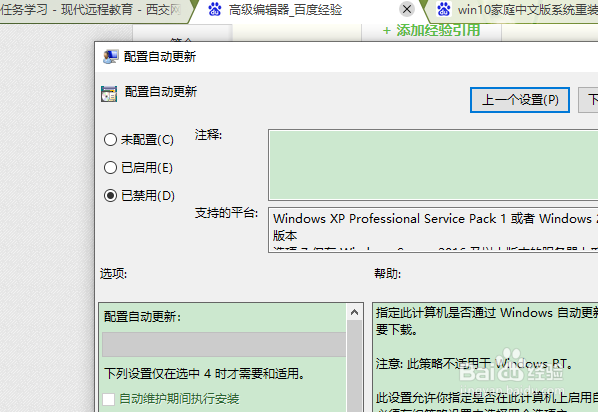Click the 选项: label

pos(113,274)
